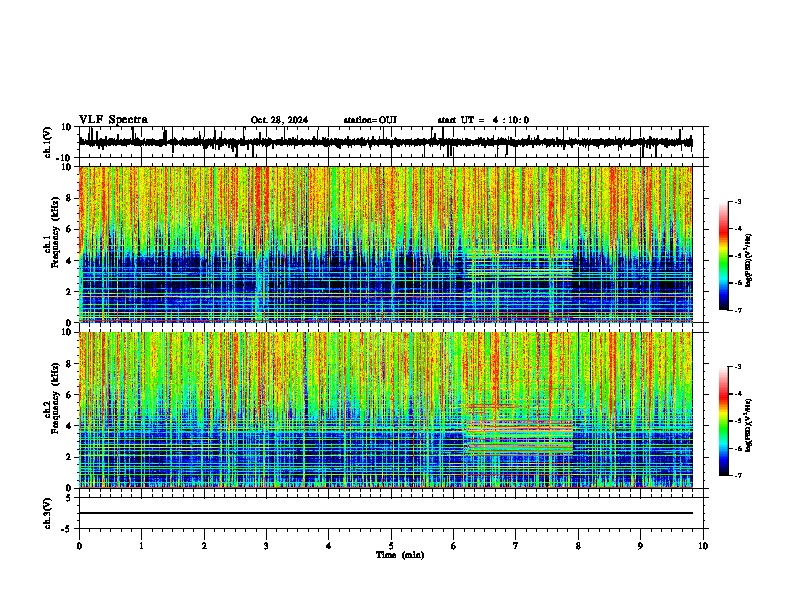Click the "ch.1(V)" waveform axis label
Viewport: 792px width, 612px height.
[47, 142]
